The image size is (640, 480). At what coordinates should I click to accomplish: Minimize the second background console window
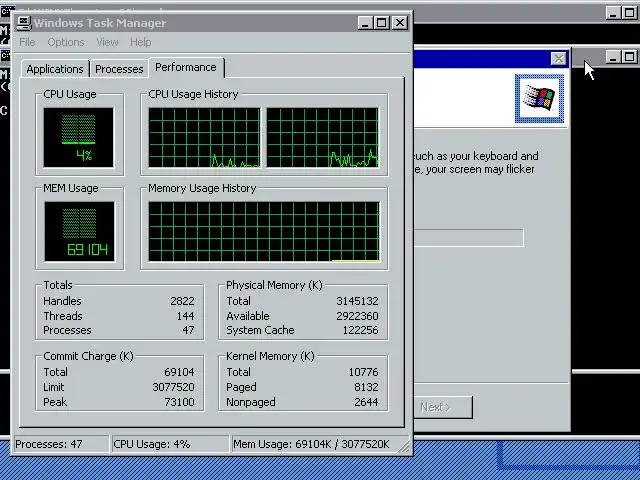click(x=613, y=57)
